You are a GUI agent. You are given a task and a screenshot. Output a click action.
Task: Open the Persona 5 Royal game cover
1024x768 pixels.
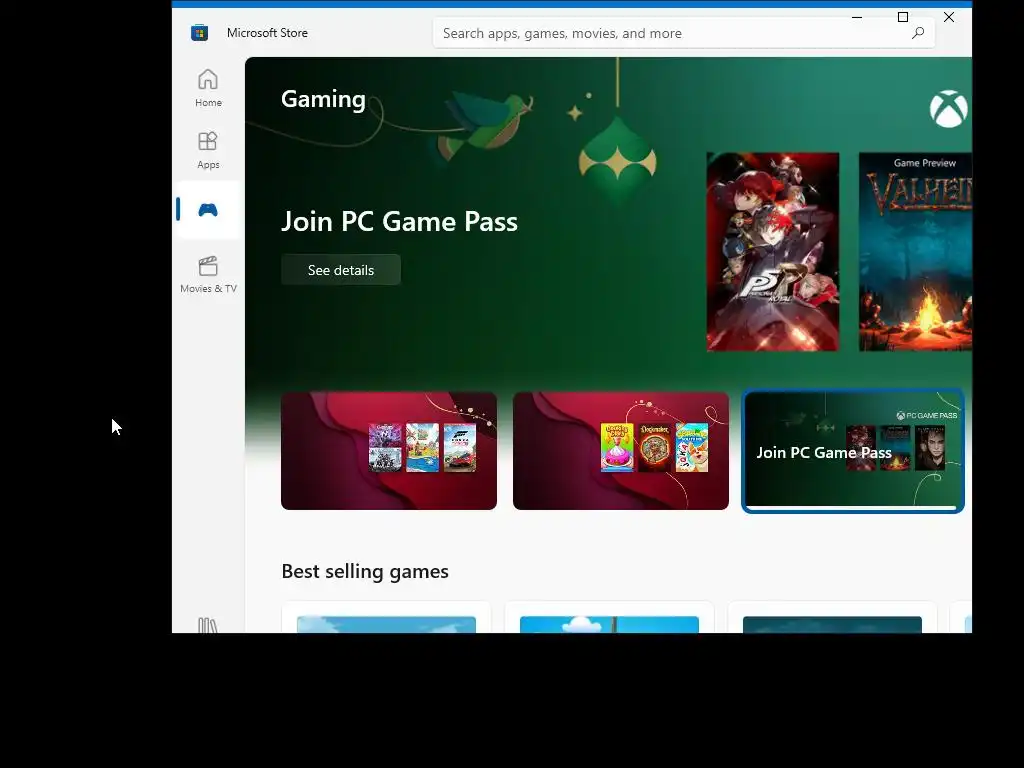point(773,252)
